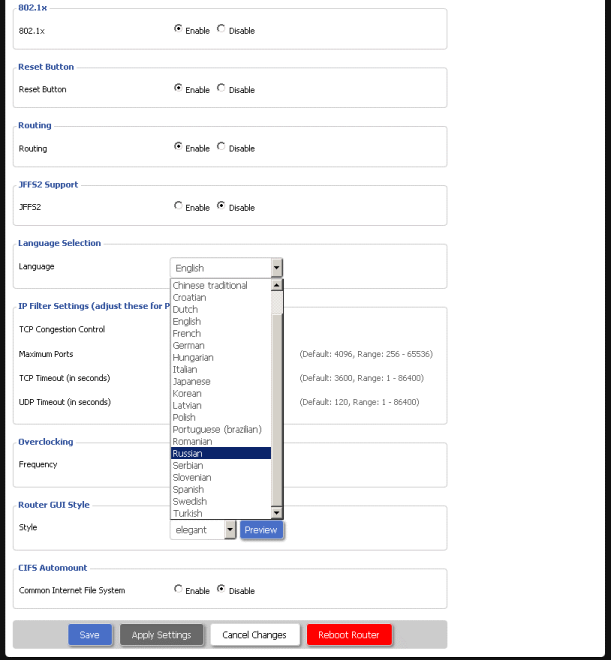Choose Portuguese (brazilian) option

tap(221, 429)
